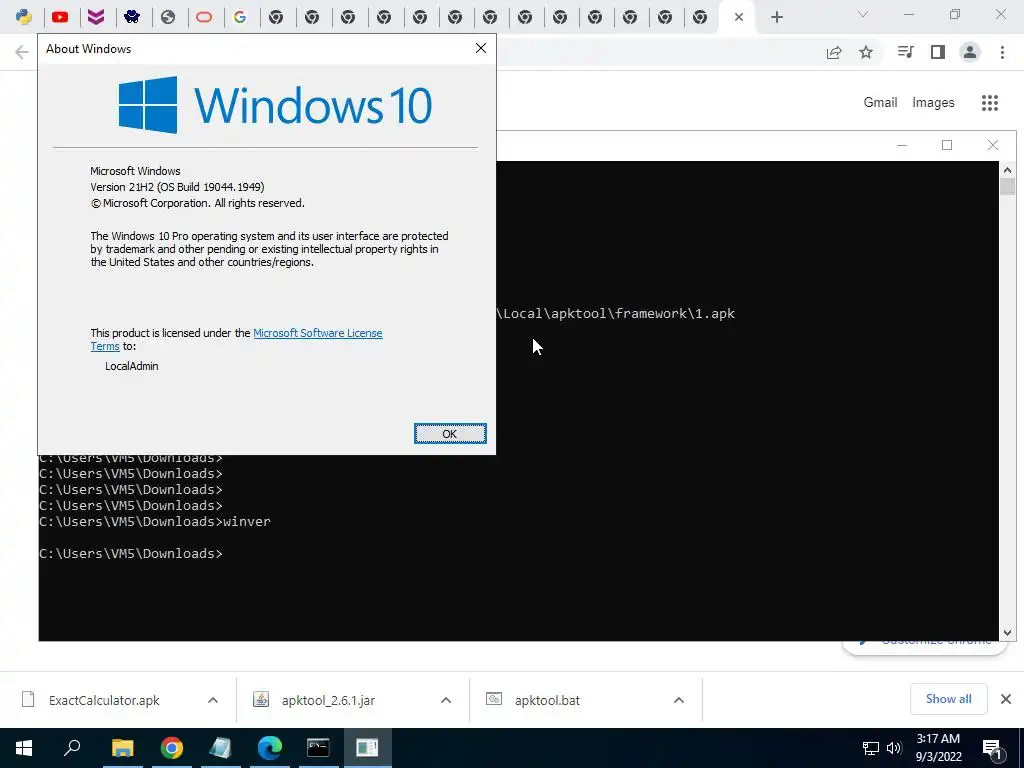Screen dimensions: 1024x768
Task: Open a new Chrome tab
Action: click(x=776, y=17)
